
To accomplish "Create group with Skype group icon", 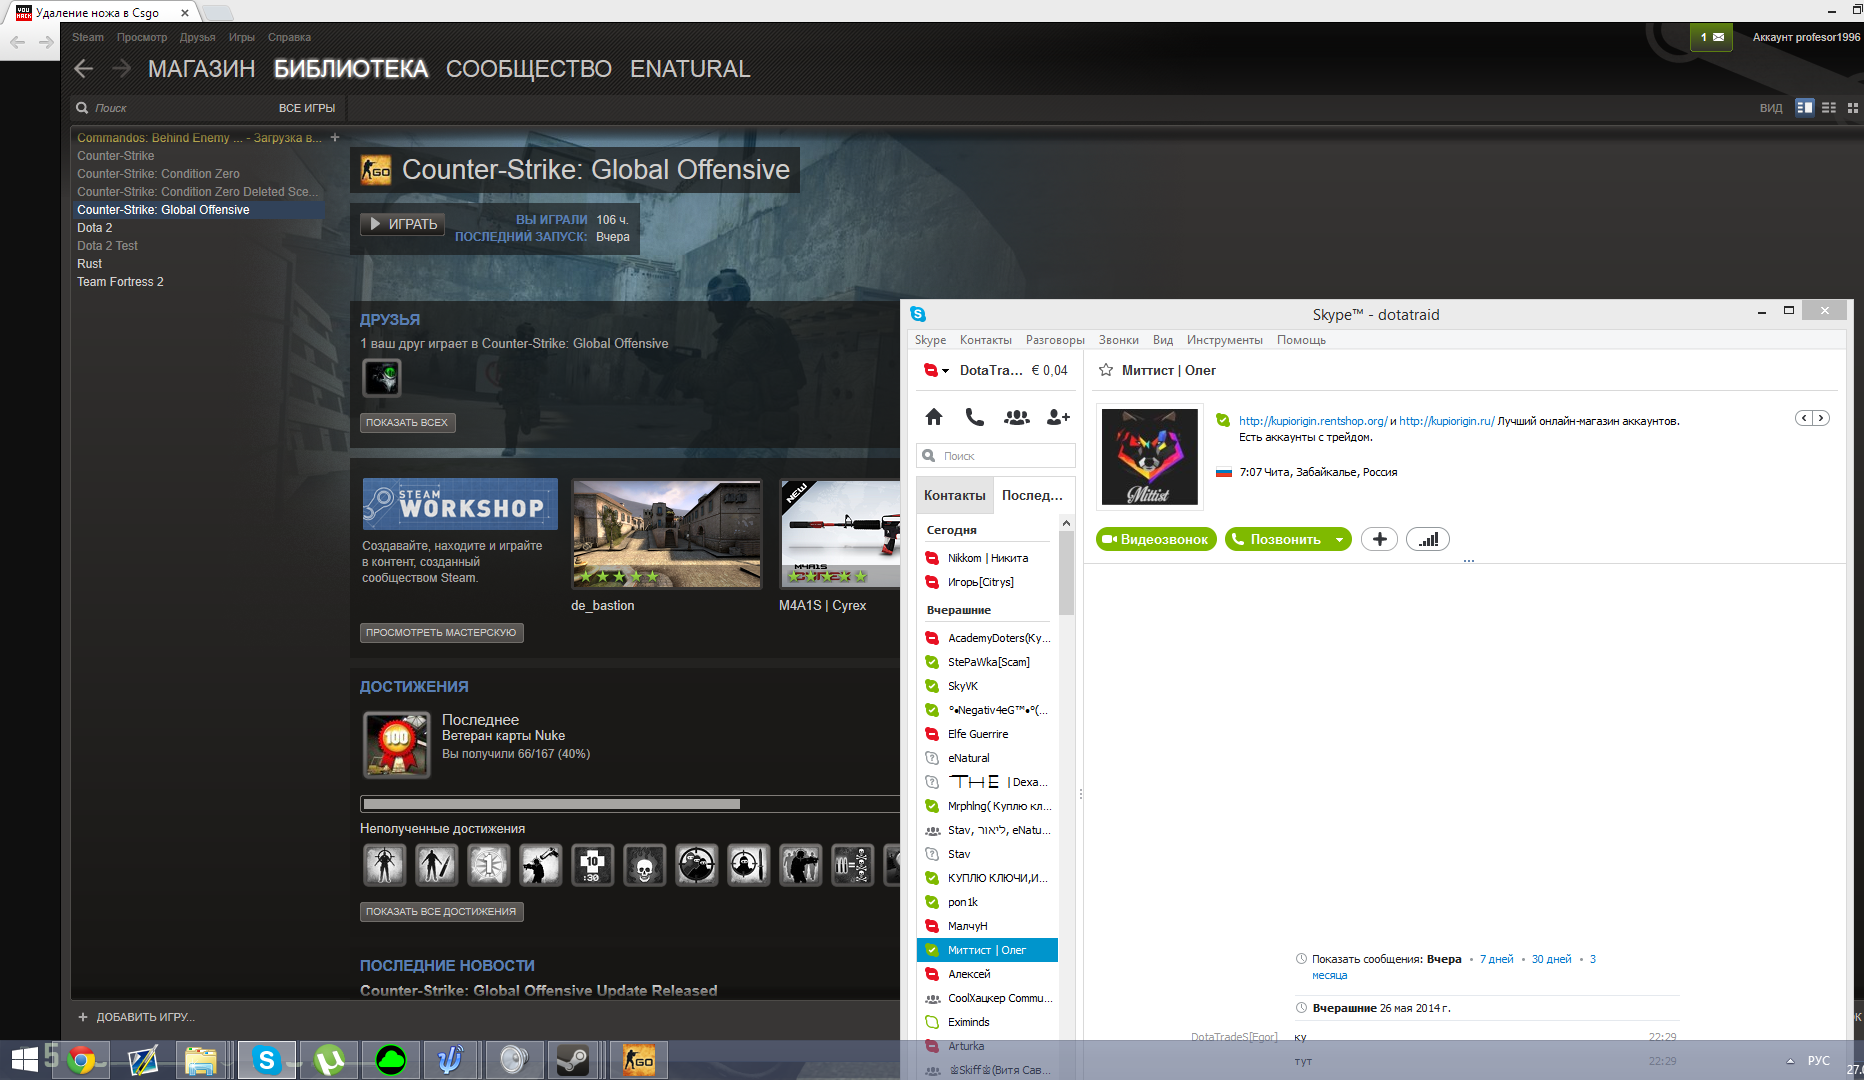I will coord(1017,417).
